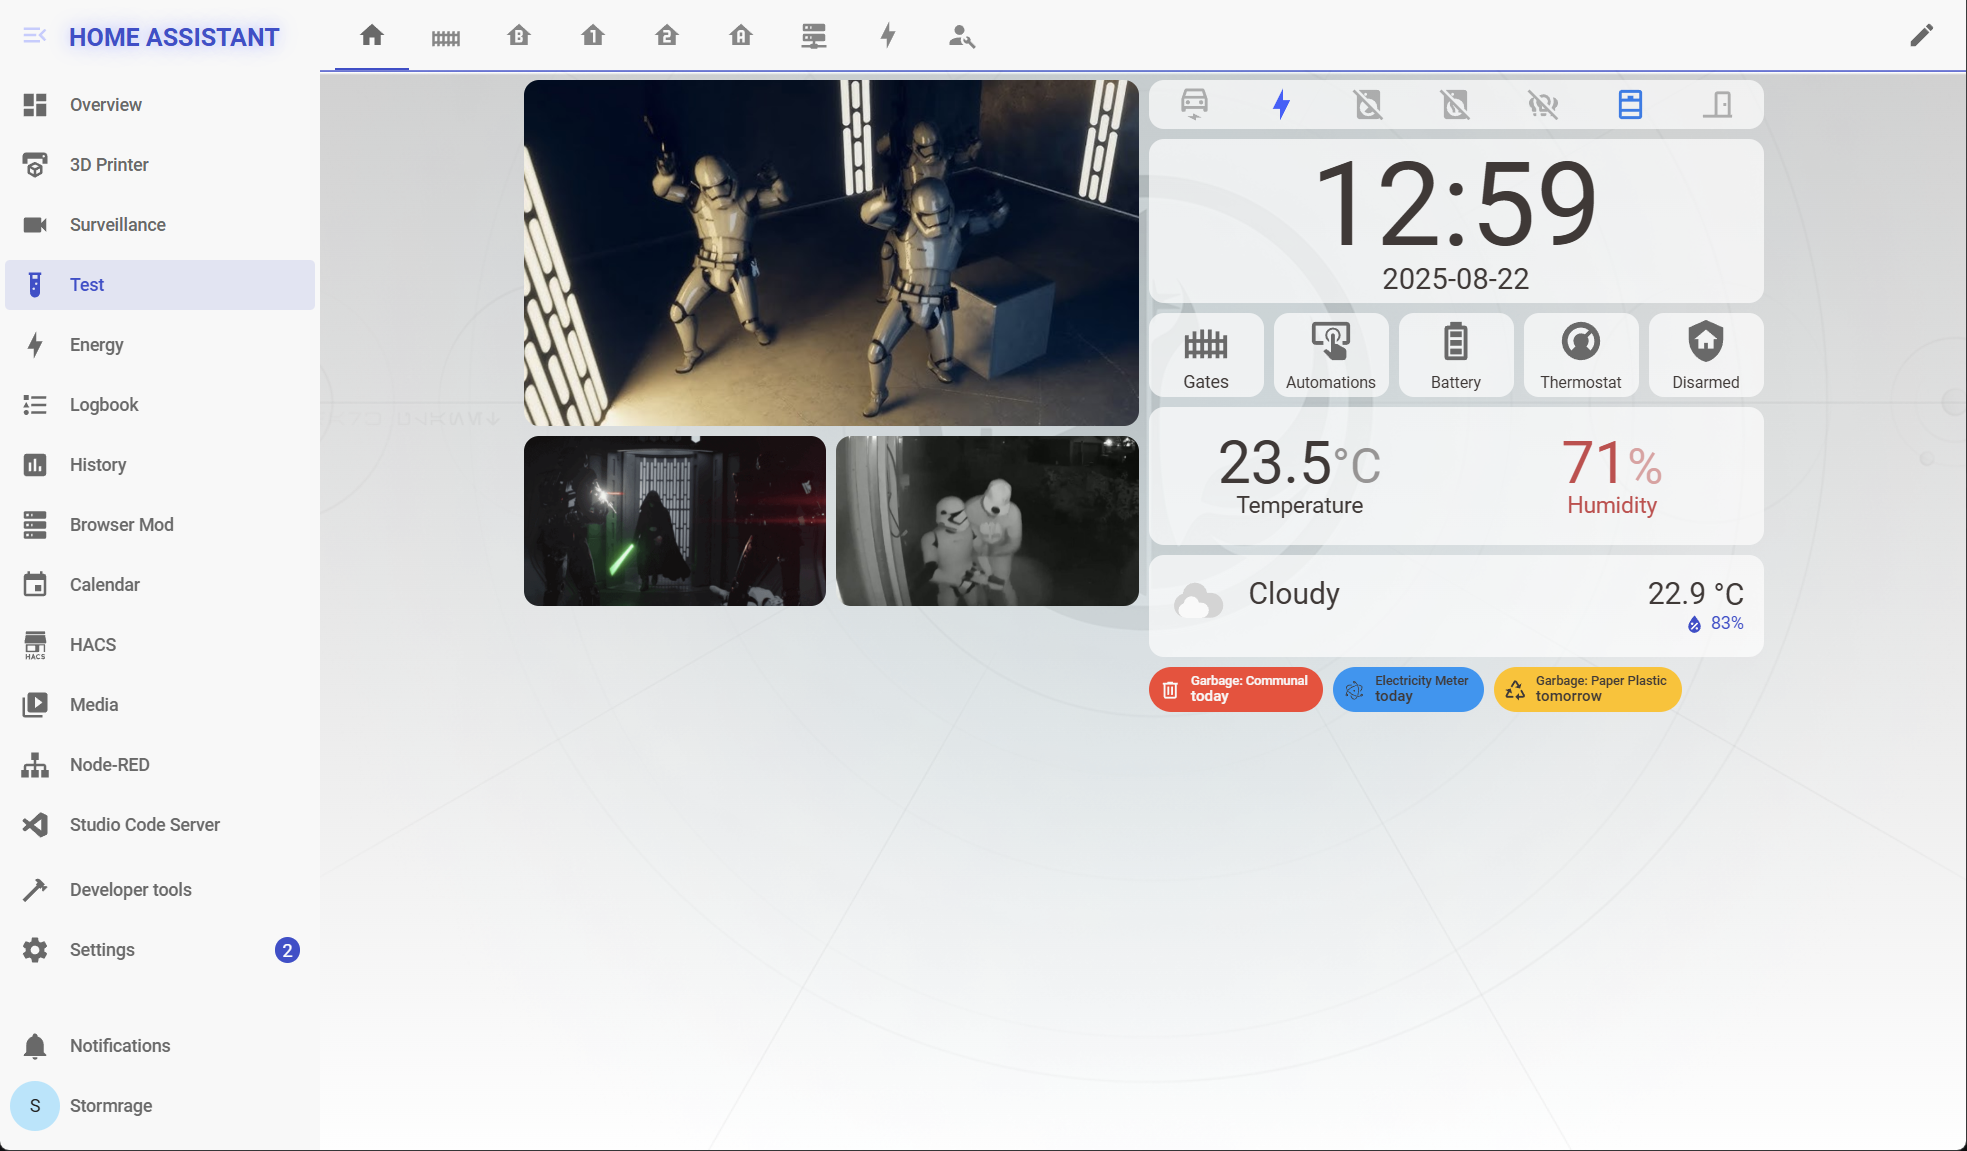Screen dimensions: 1967x1151
Task: Collapse the sidebar with the menu icon
Action: [34, 36]
